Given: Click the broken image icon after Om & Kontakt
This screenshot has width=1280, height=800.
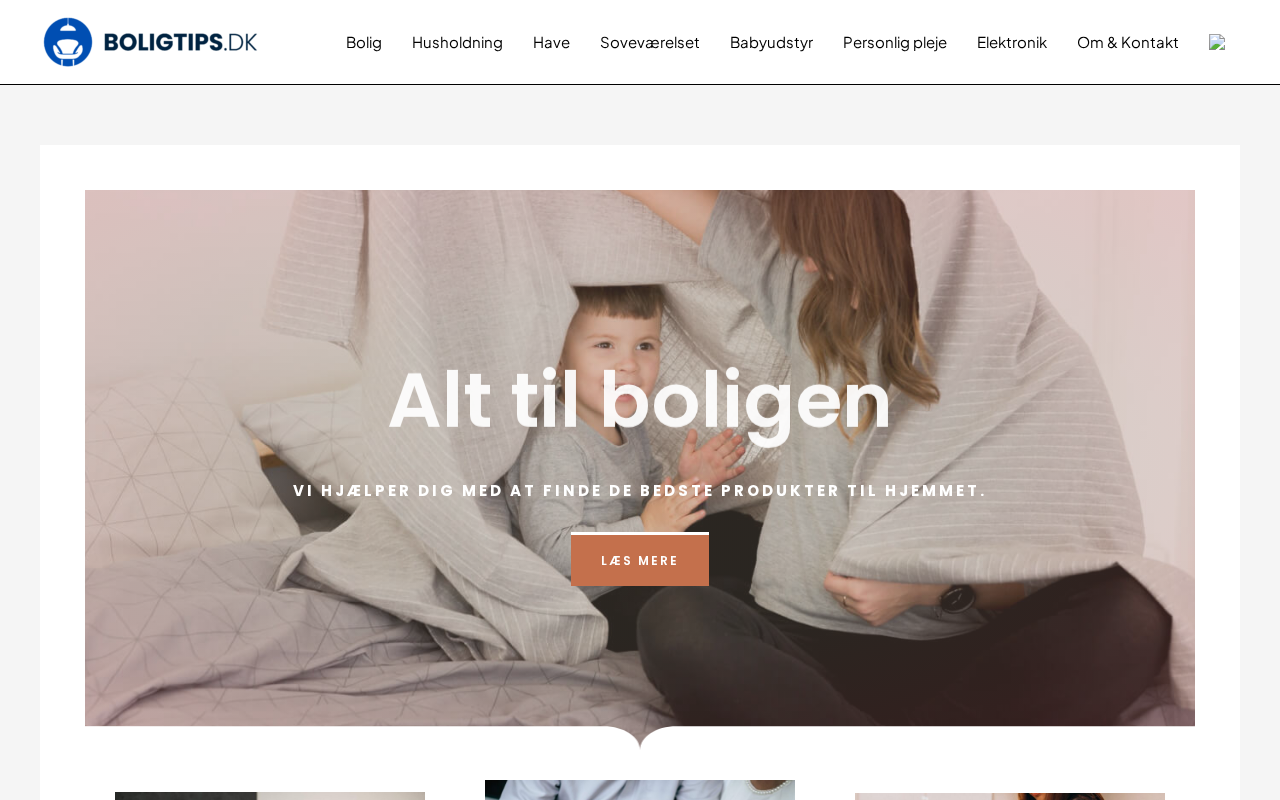Looking at the screenshot, I should tap(1217, 42).
